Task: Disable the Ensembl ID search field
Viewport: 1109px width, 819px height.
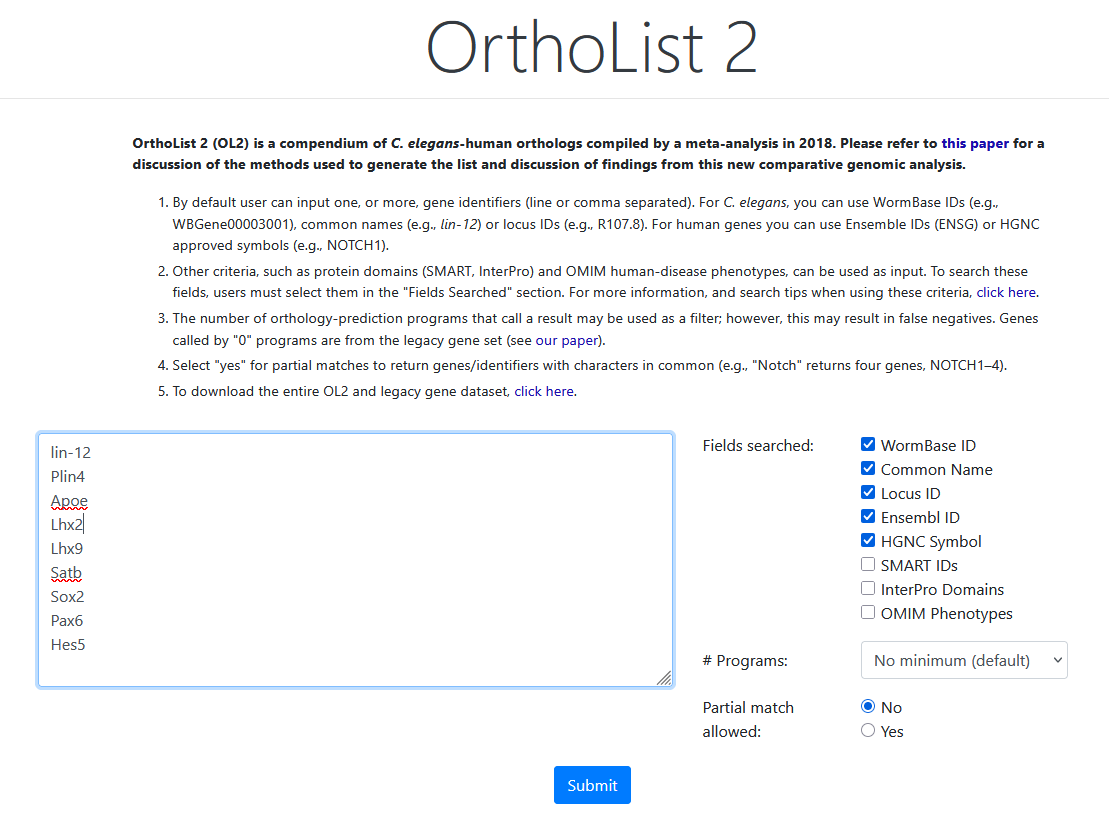Action: (x=868, y=517)
